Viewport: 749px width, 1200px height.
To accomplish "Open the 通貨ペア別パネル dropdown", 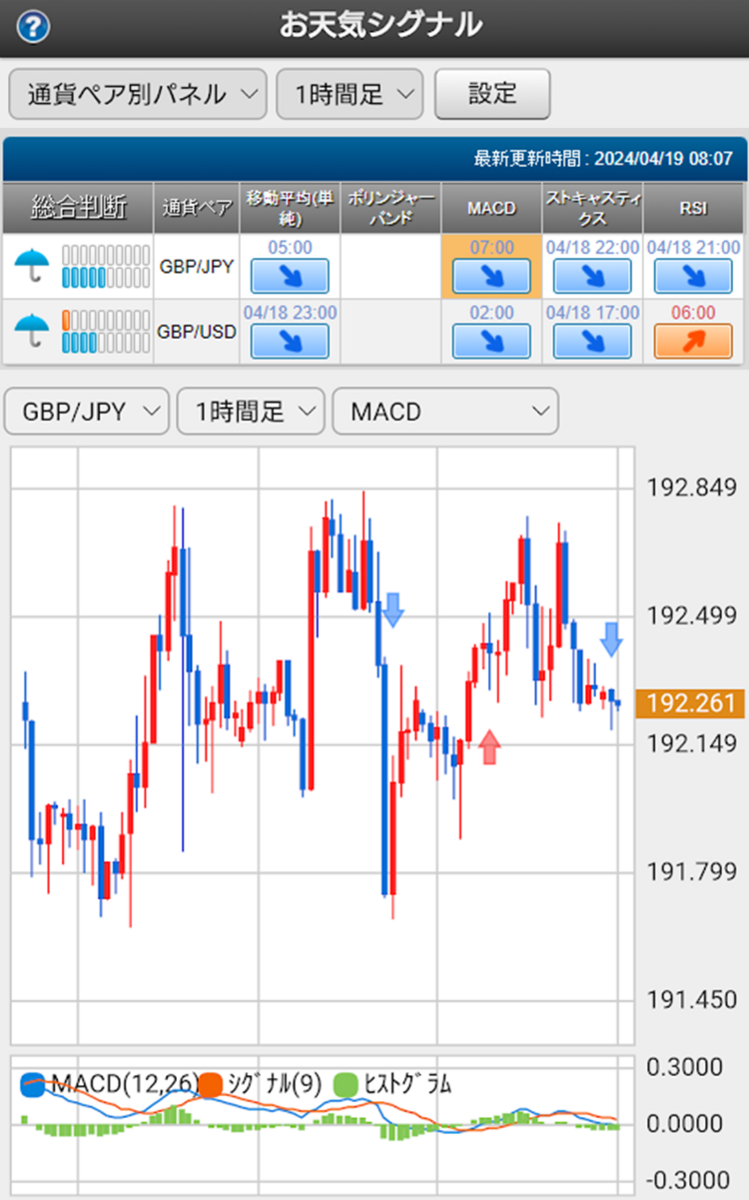I will (137, 94).
